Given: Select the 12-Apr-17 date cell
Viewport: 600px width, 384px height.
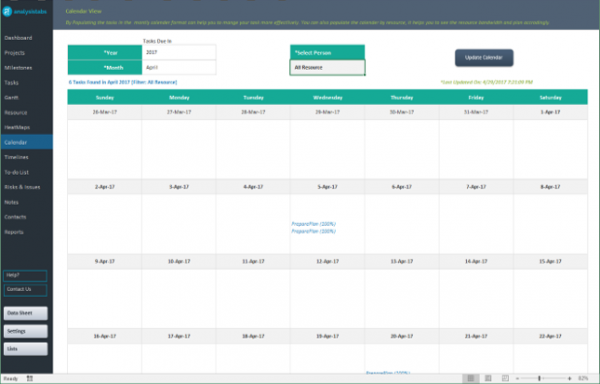Looking at the screenshot, I should click(328, 261).
